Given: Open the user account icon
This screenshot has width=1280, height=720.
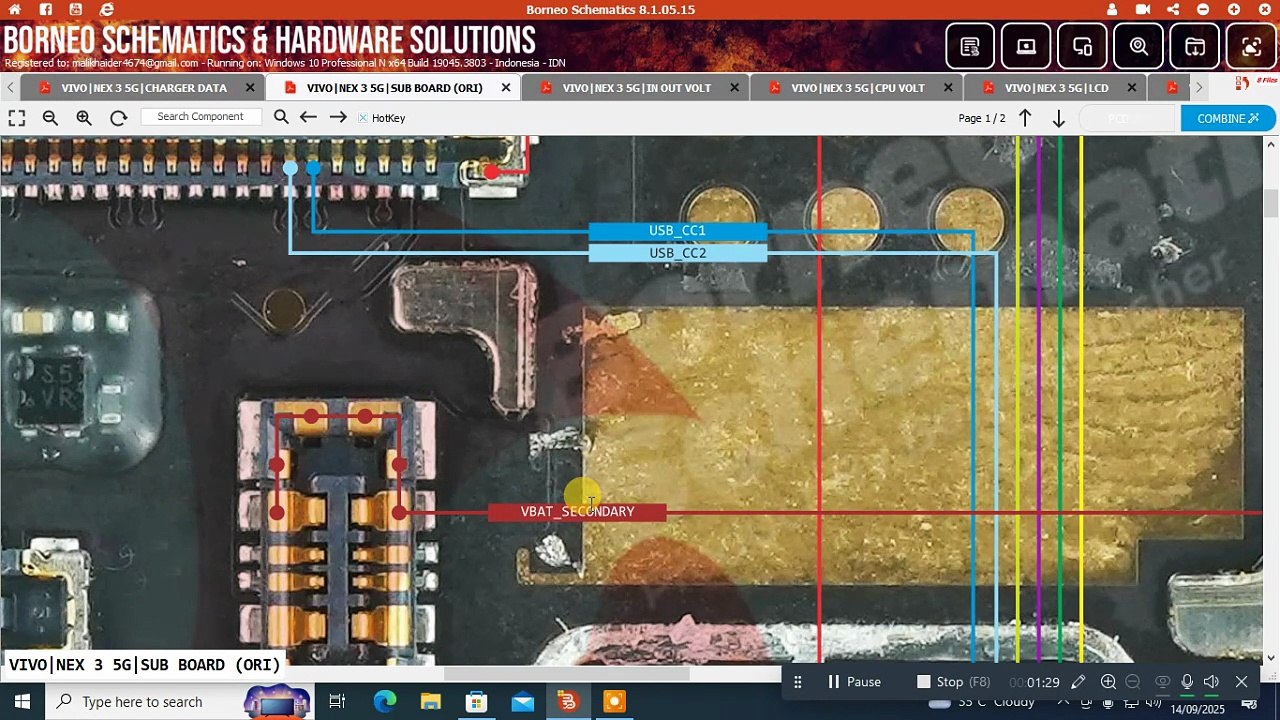Looking at the screenshot, I should point(1112,10).
